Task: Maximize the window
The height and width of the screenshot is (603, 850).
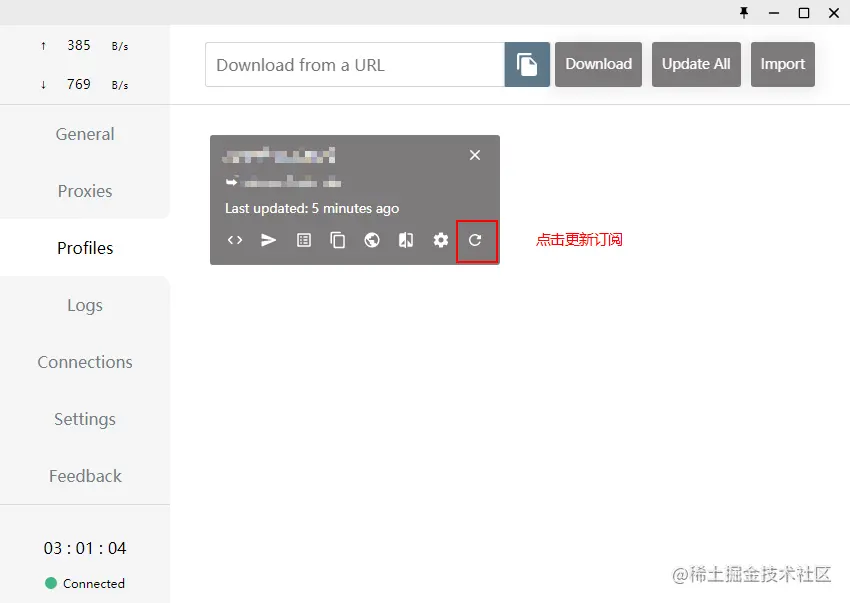Action: coord(804,12)
